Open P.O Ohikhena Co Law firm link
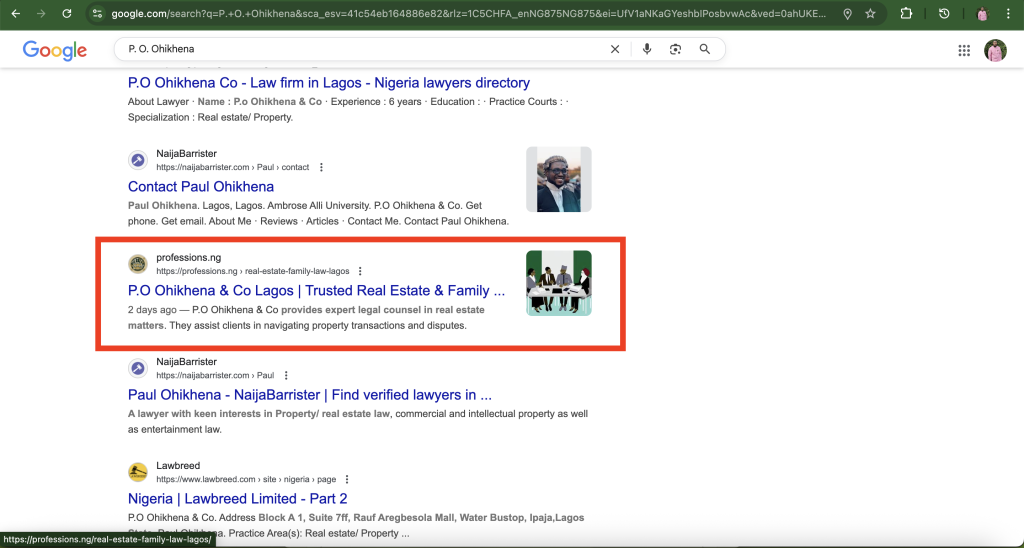The image size is (1024, 548). (328, 83)
